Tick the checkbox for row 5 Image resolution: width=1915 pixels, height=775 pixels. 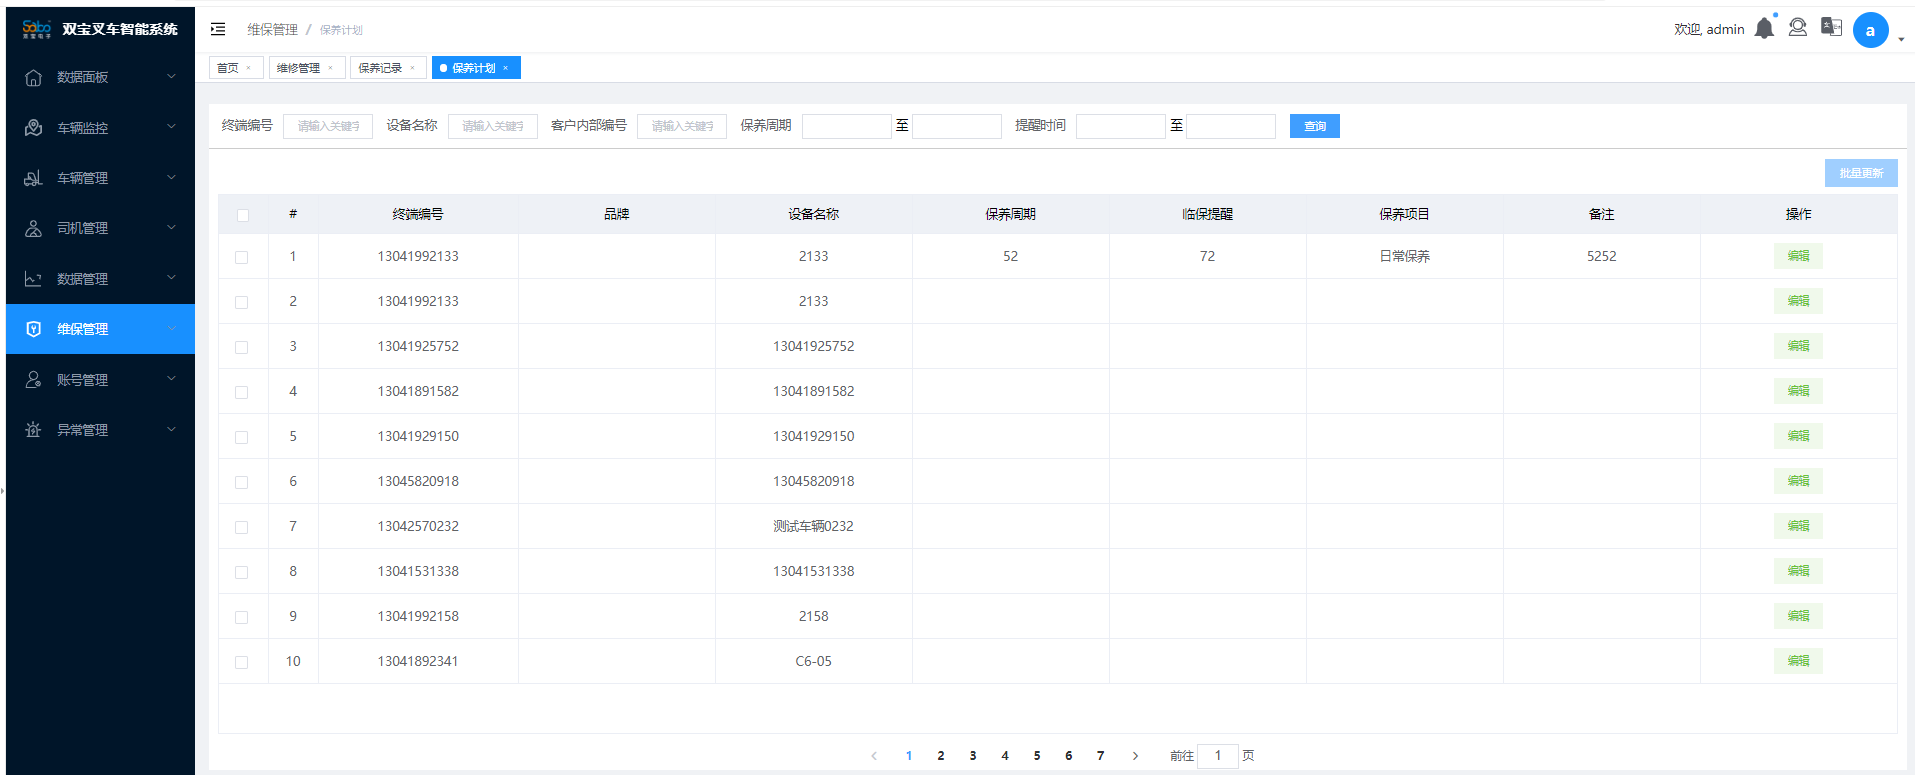pyautogui.click(x=241, y=437)
